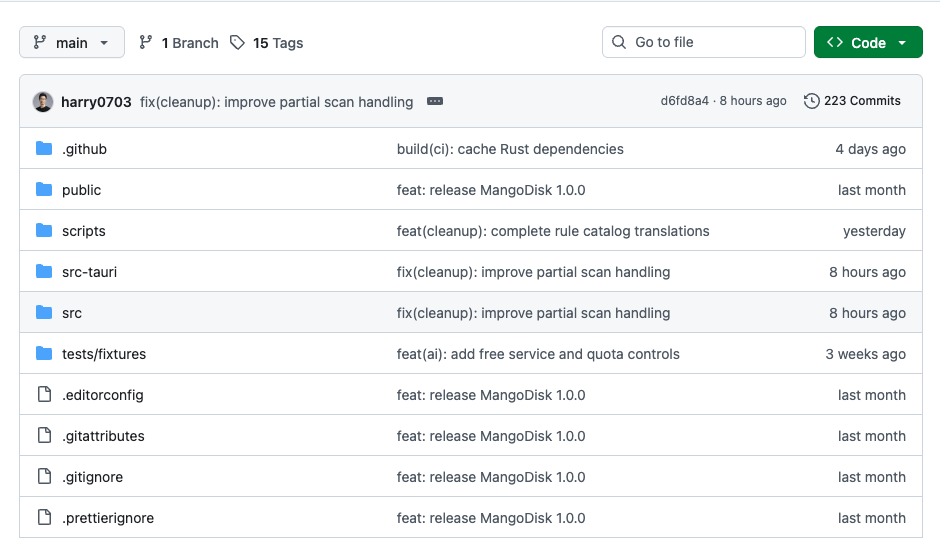Open the .prettierignore file
940x538 pixels.
108,518
